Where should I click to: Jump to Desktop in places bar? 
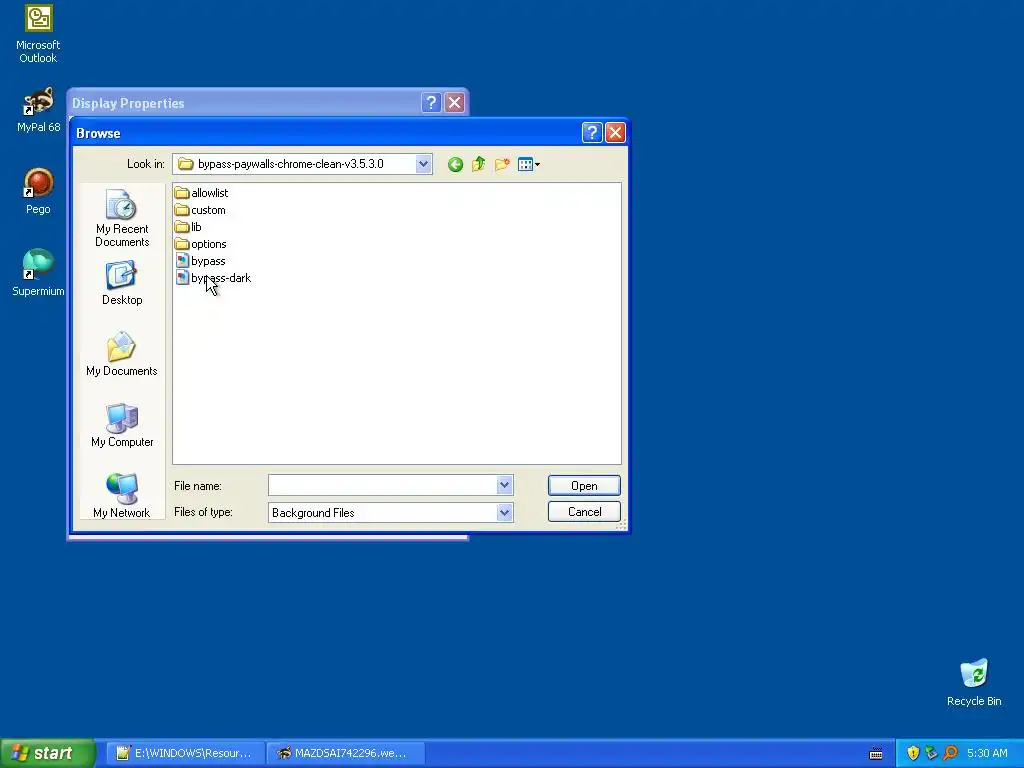[x=122, y=283]
